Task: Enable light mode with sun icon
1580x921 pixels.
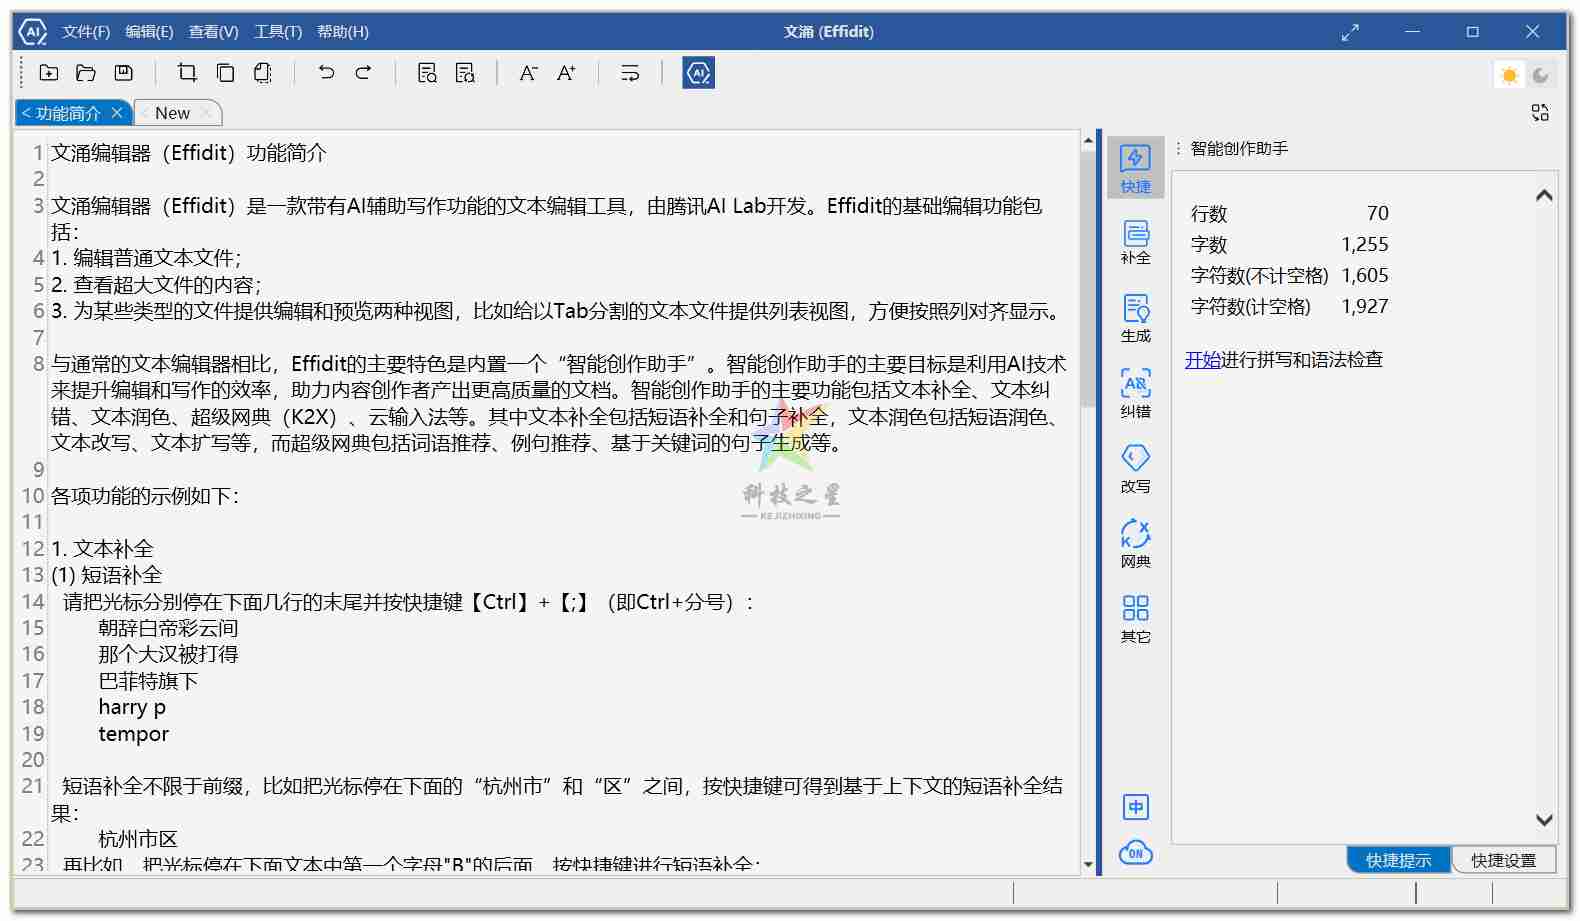Action: pos(1509,75)
